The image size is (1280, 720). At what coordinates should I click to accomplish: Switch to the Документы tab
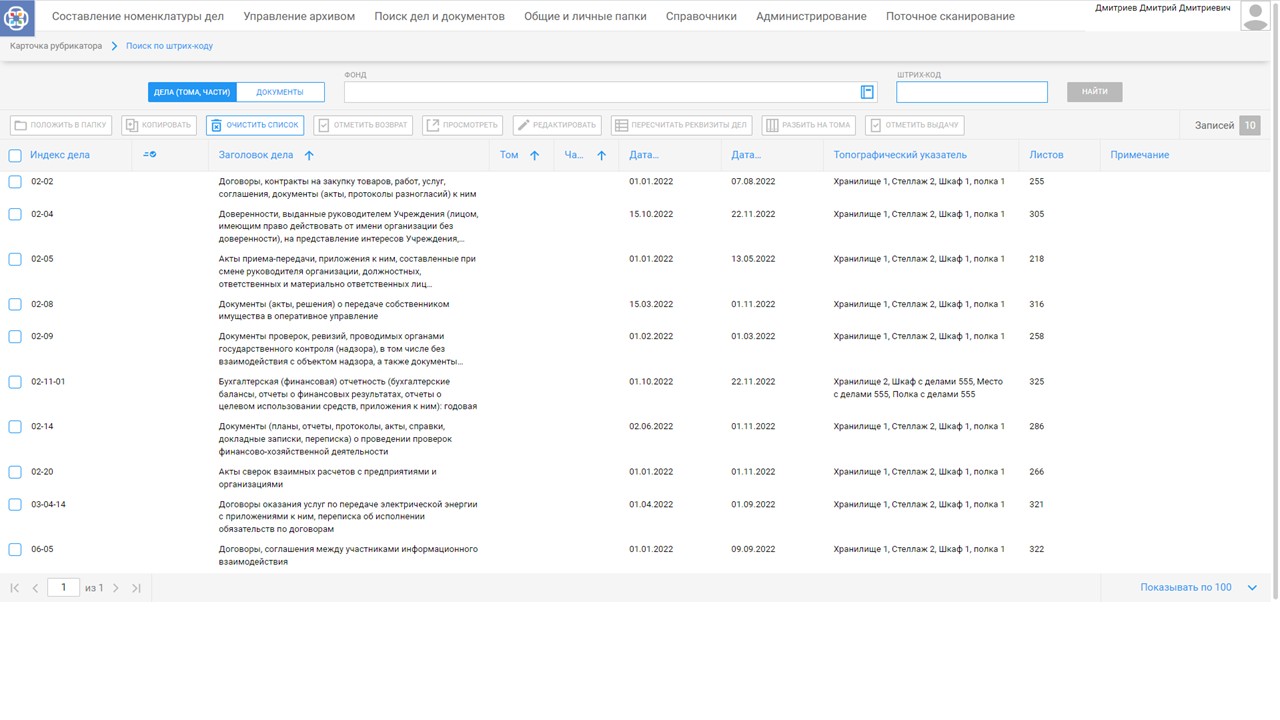pyautogui.click(x=280, y=92)
